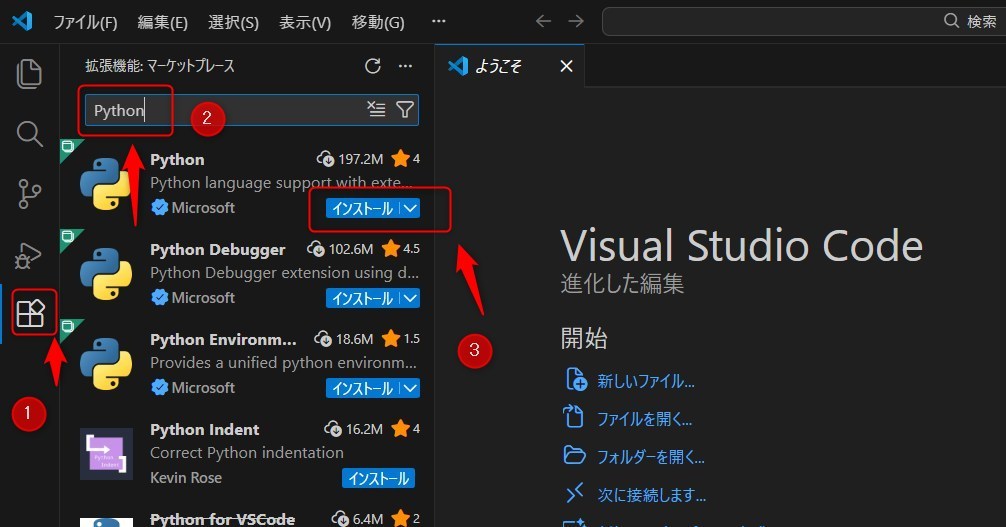This screenshot has height=527, width=1006.
Task: Open the Explorer view in activity bar
Action: (29, 74)
